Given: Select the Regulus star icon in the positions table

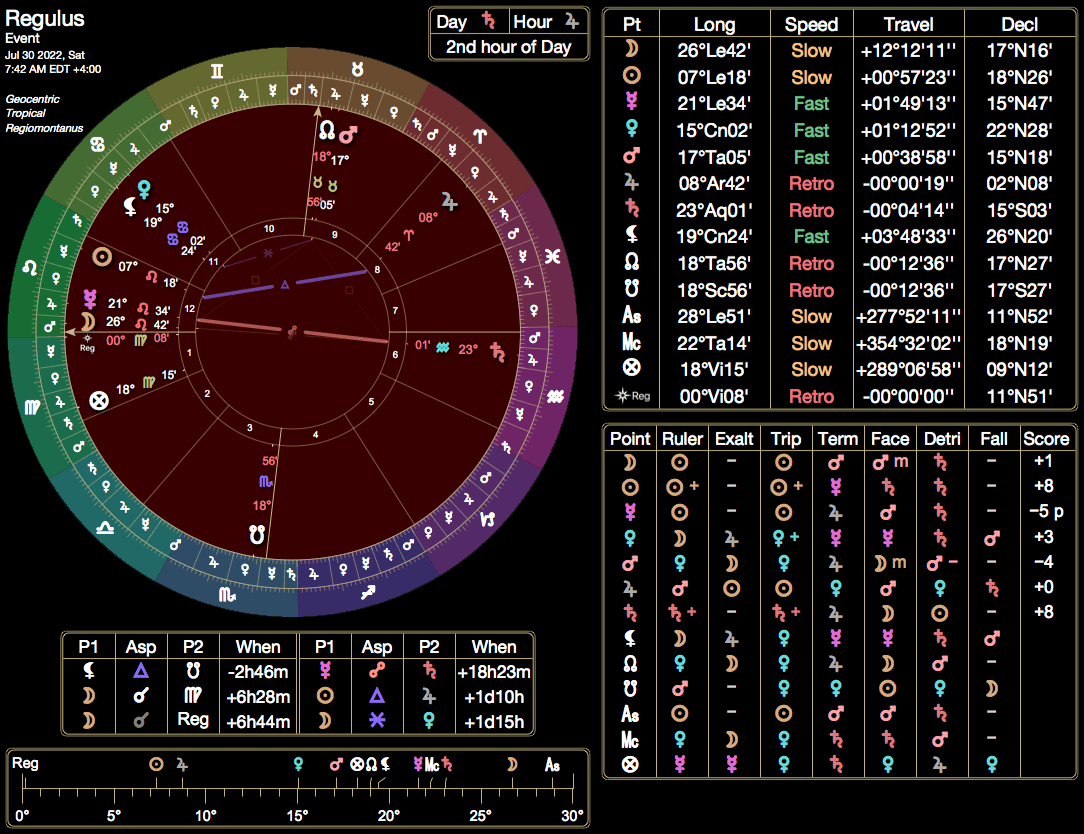Looking at the screenshot, I should point(624,395).
